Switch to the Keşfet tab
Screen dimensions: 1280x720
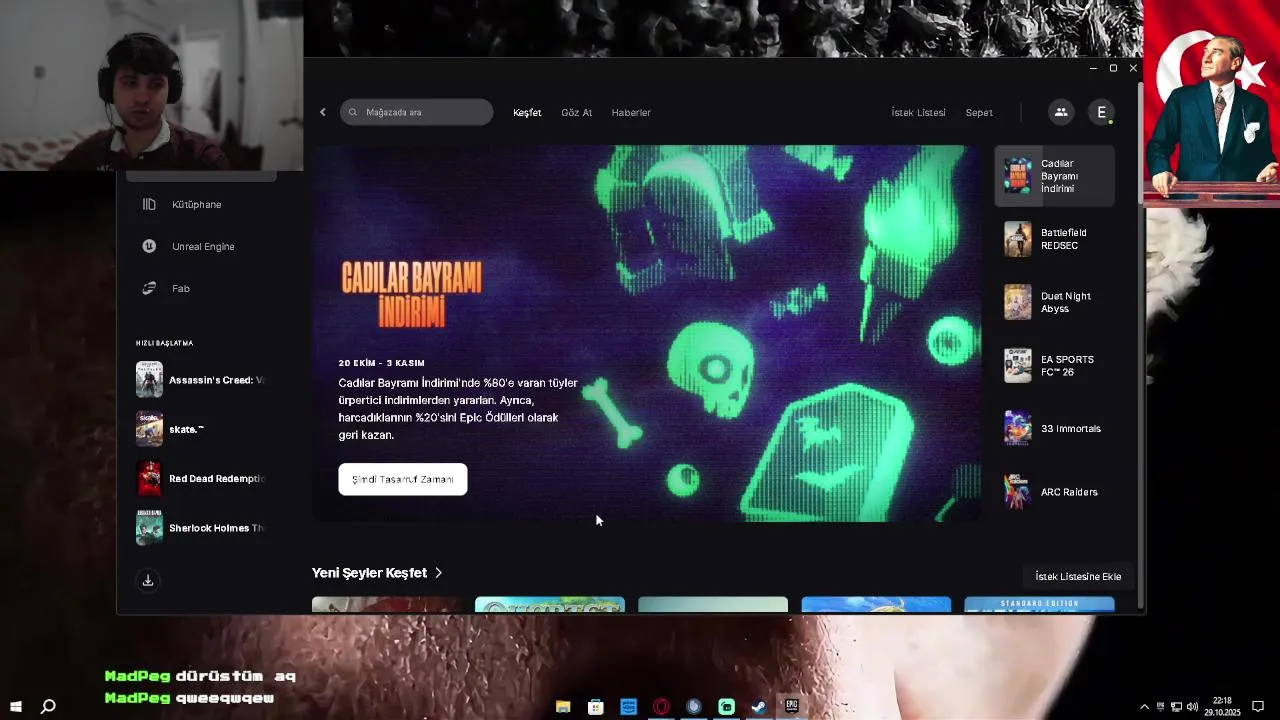[x=527, y=113]
